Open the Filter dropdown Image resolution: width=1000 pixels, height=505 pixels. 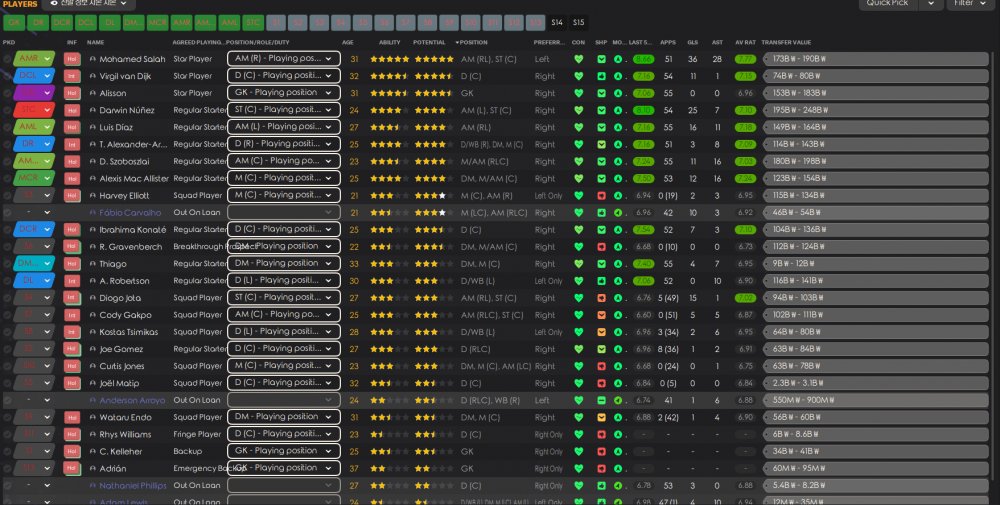(970, 4)
